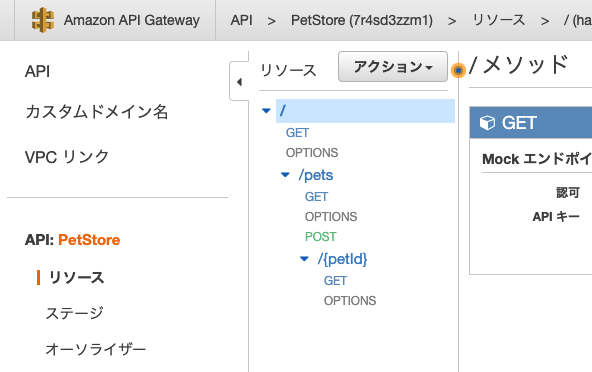Viewport: 592px width, 372px height.
Task: Select リソース under API PetStore
Action: coord(76,278)
